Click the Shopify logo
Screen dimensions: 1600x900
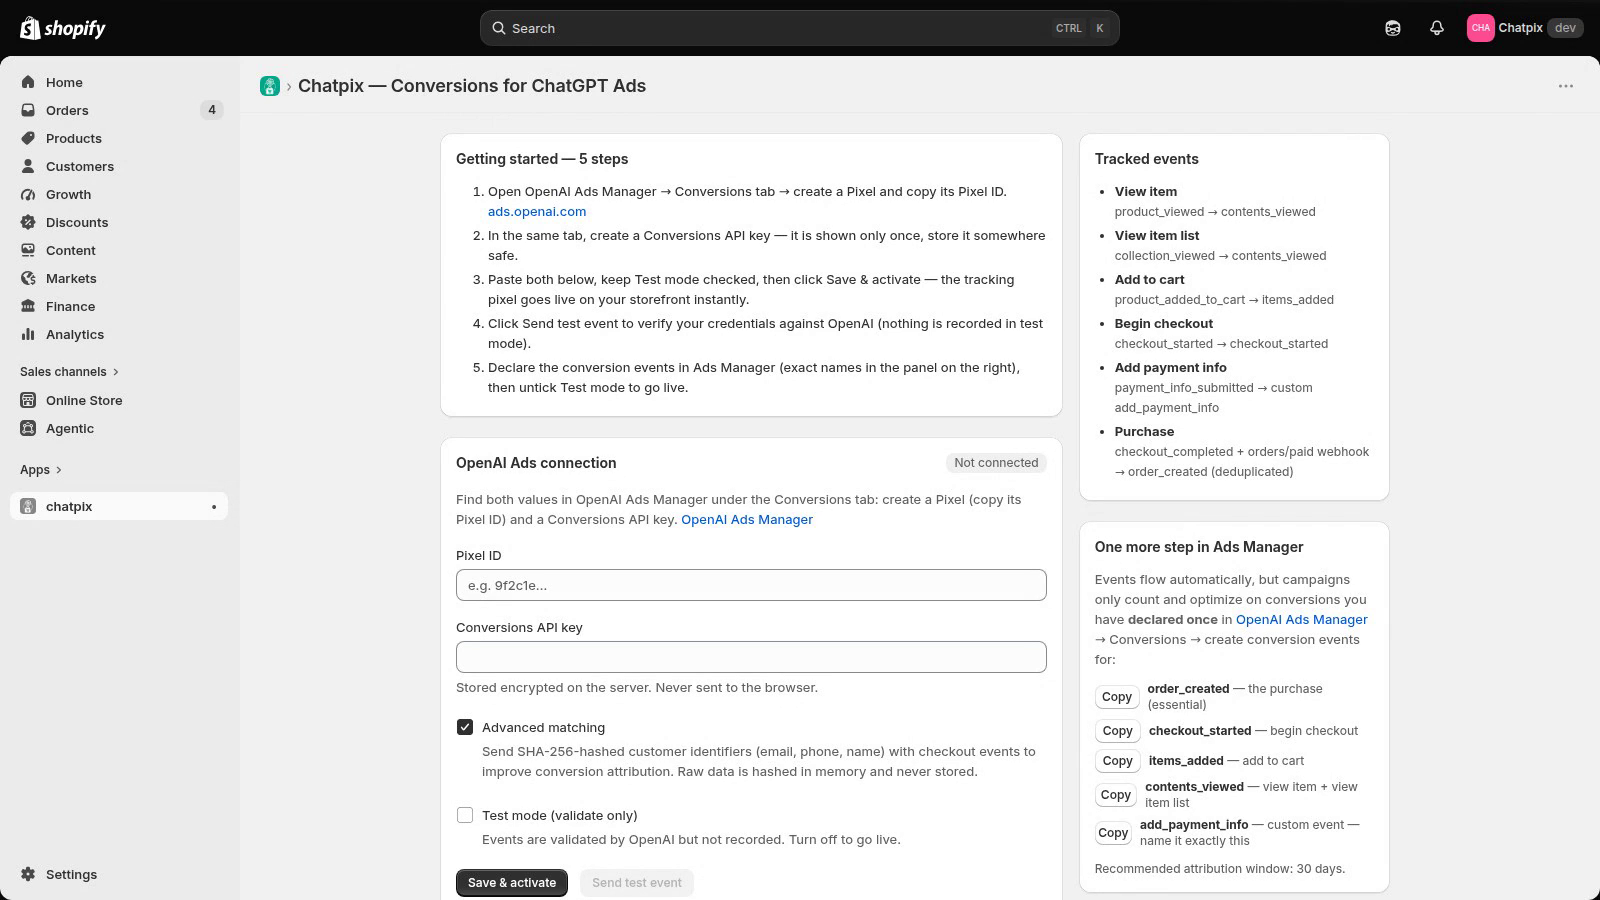tap(62, 28)
